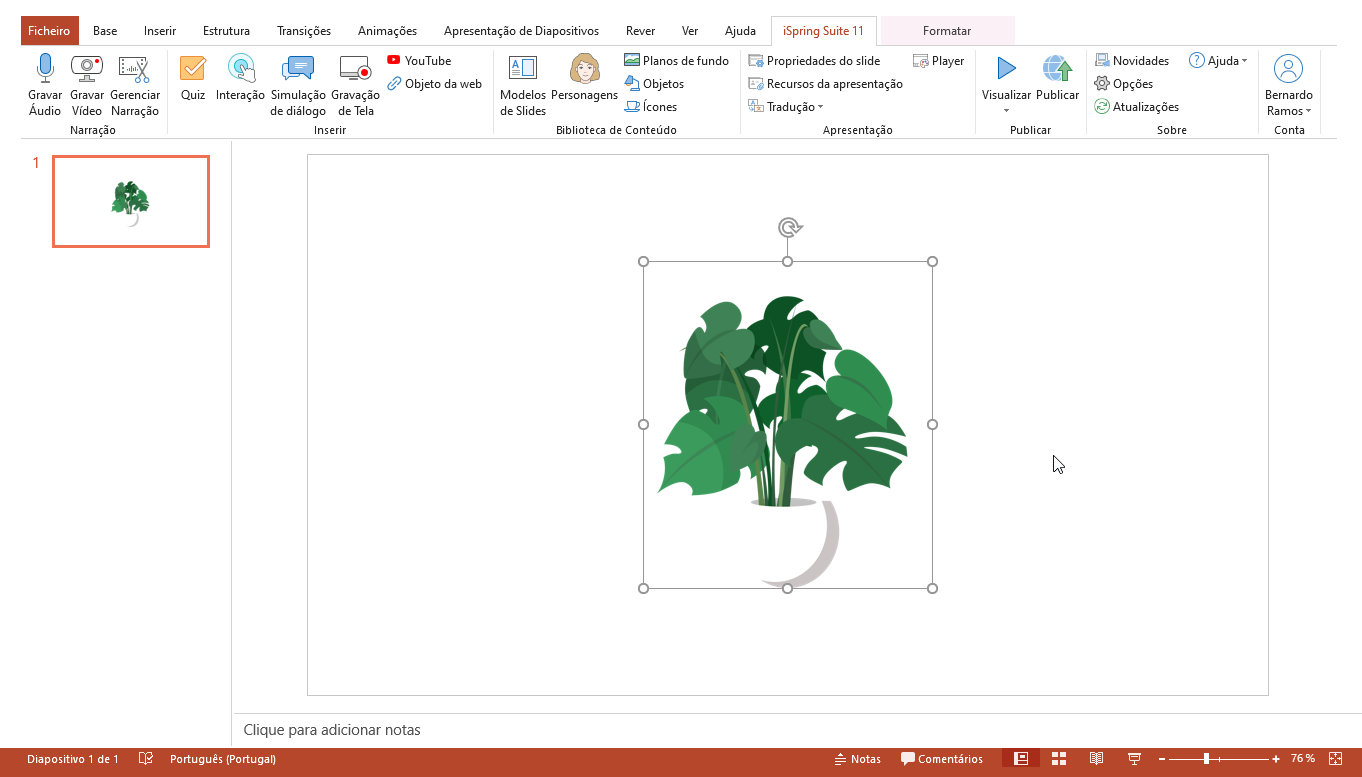Open the Bernardo Ramos account dropdown
This screenshot has width=1362, height=777.
(x=1289, y=111)
